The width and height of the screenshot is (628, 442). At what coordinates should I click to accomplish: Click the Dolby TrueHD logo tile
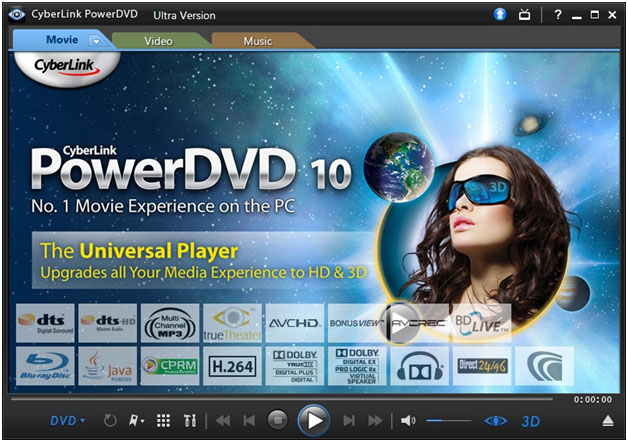tap(295, 366)
